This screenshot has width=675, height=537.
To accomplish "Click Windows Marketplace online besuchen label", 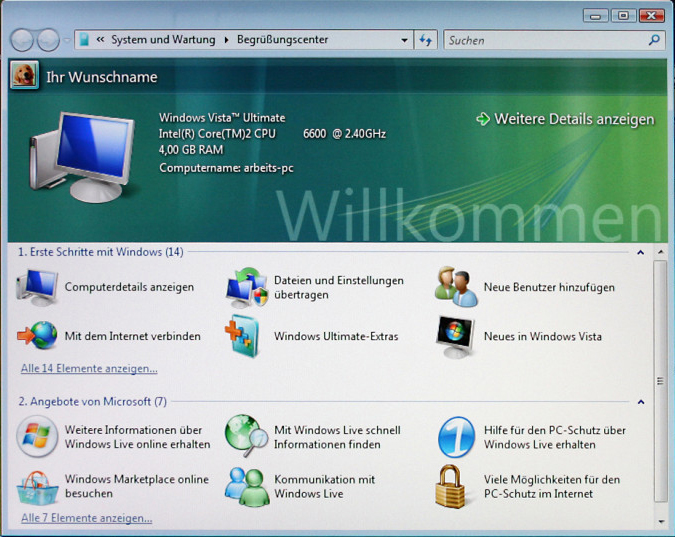I will point(137,486).
